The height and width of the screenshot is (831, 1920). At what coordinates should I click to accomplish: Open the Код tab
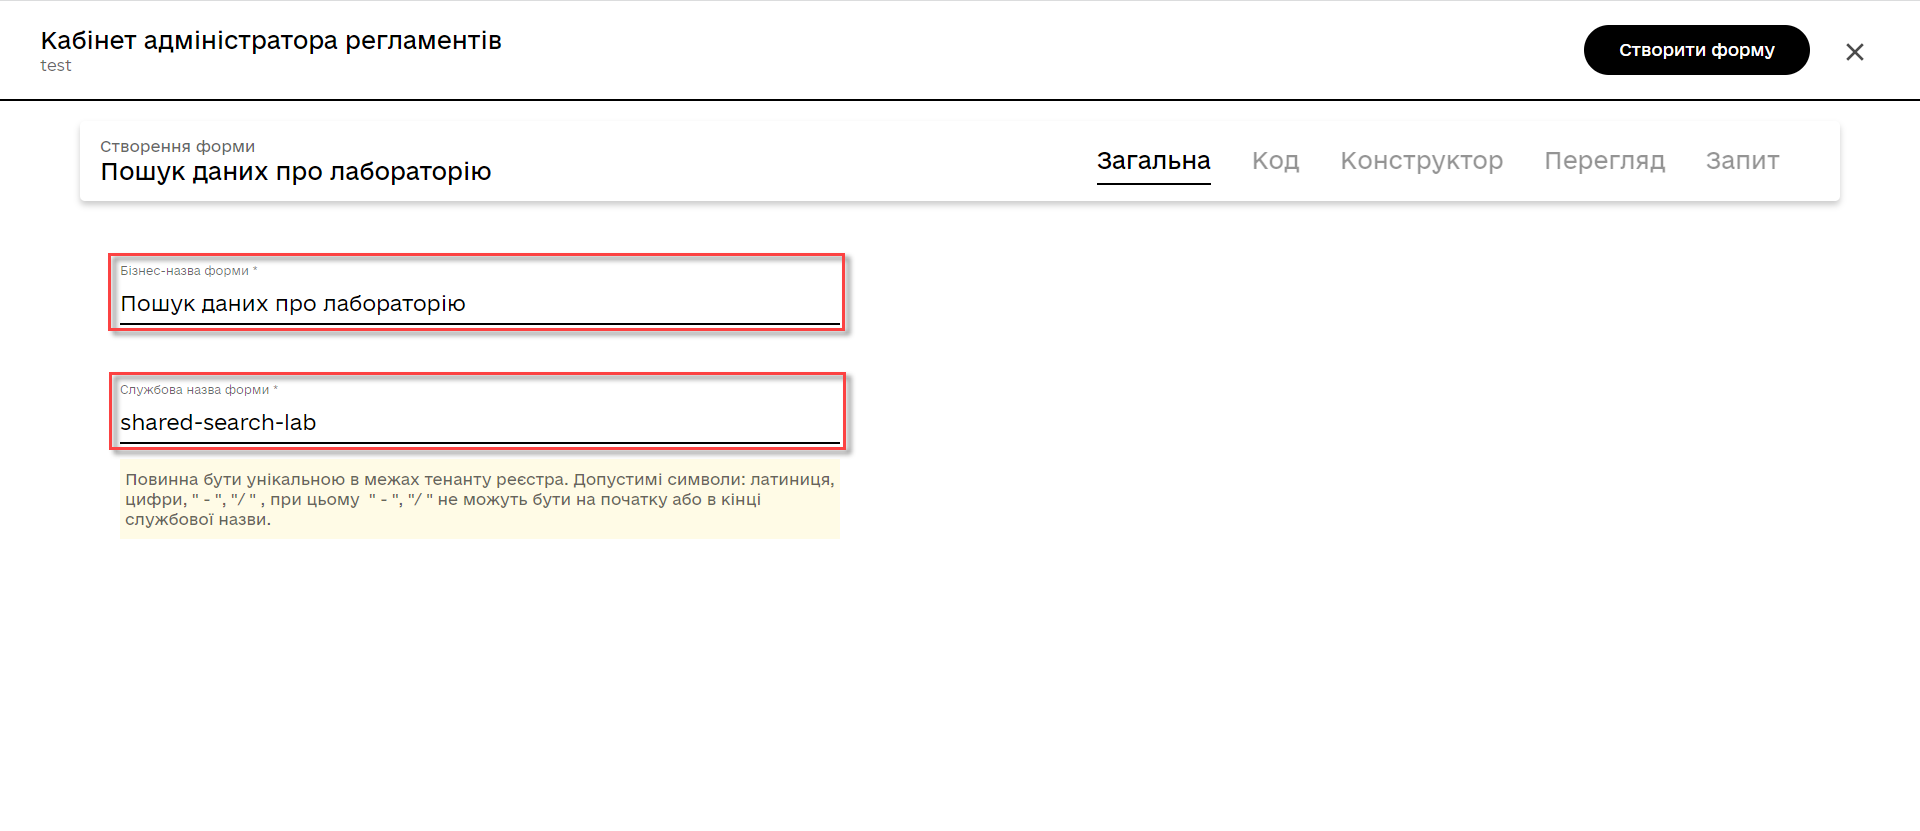1275,161
